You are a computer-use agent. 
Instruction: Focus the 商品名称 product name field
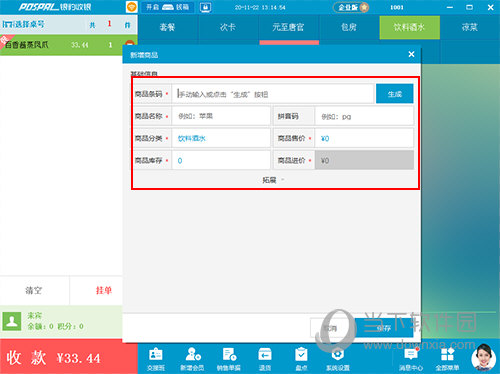point(221,116)
